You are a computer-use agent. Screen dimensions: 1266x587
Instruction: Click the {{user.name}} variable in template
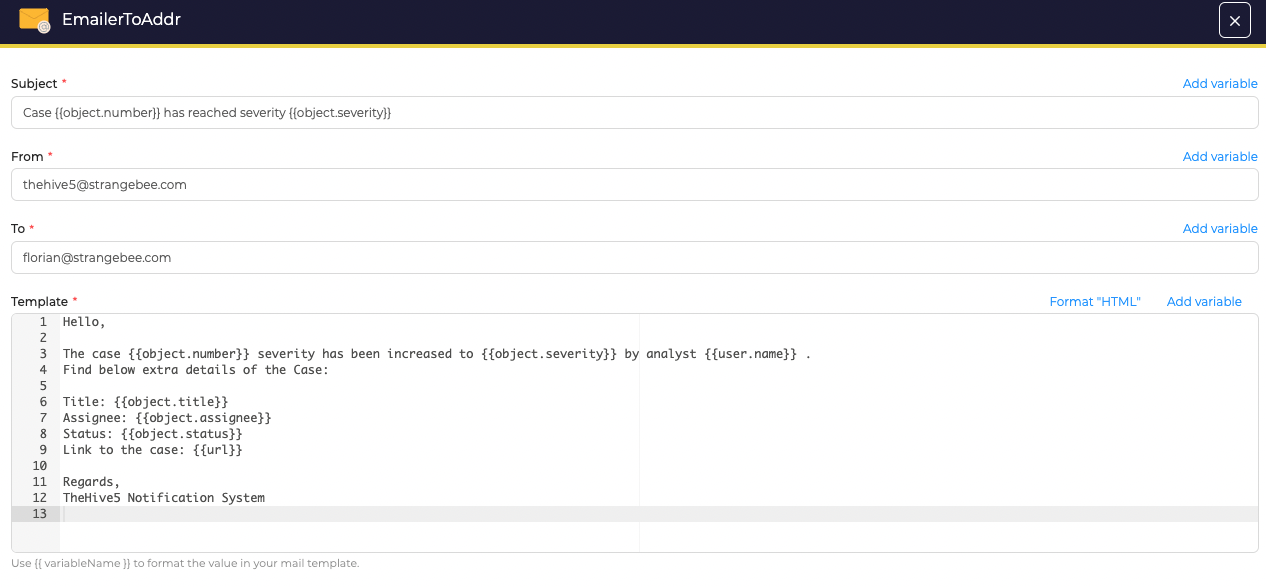(755, 354)
